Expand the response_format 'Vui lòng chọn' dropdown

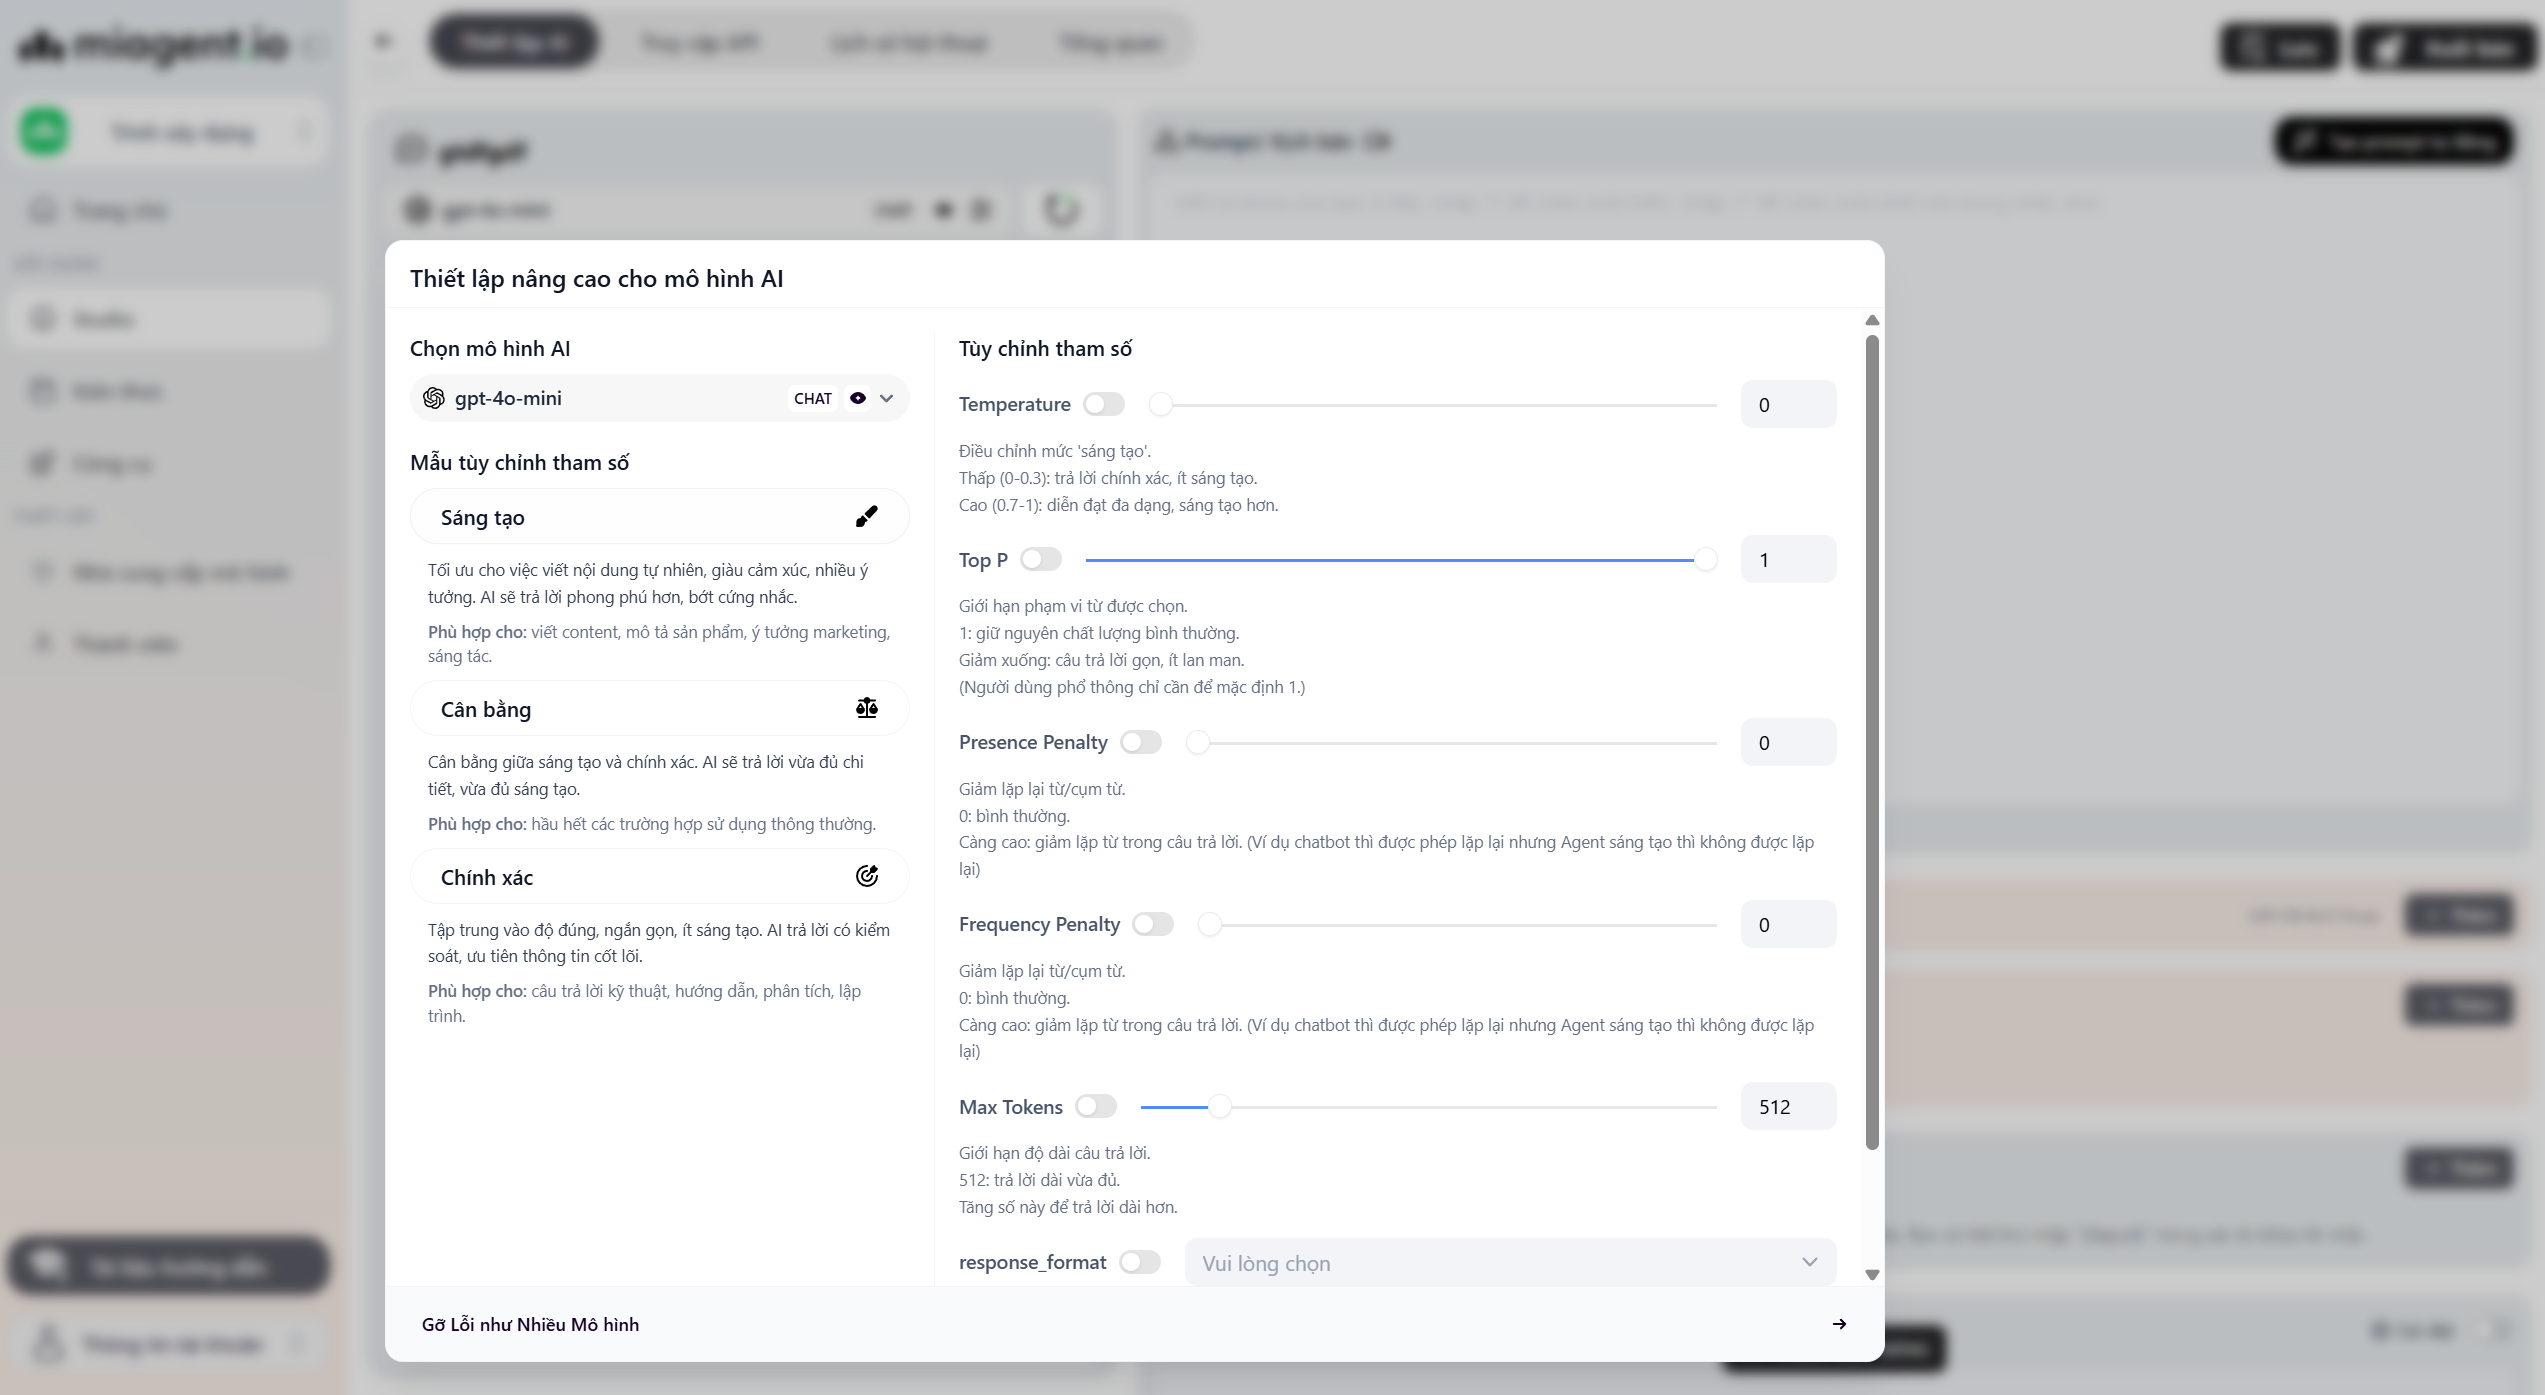click(x=1510, y=1263)
